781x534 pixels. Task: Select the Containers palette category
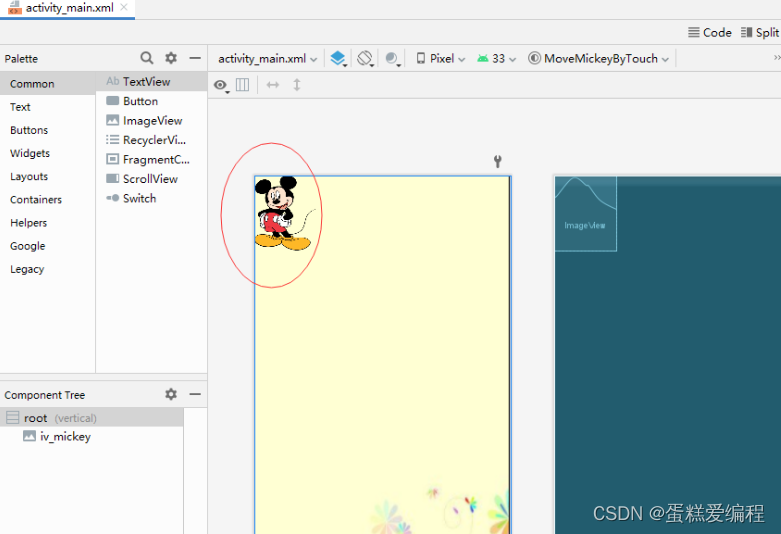(47, 199)
